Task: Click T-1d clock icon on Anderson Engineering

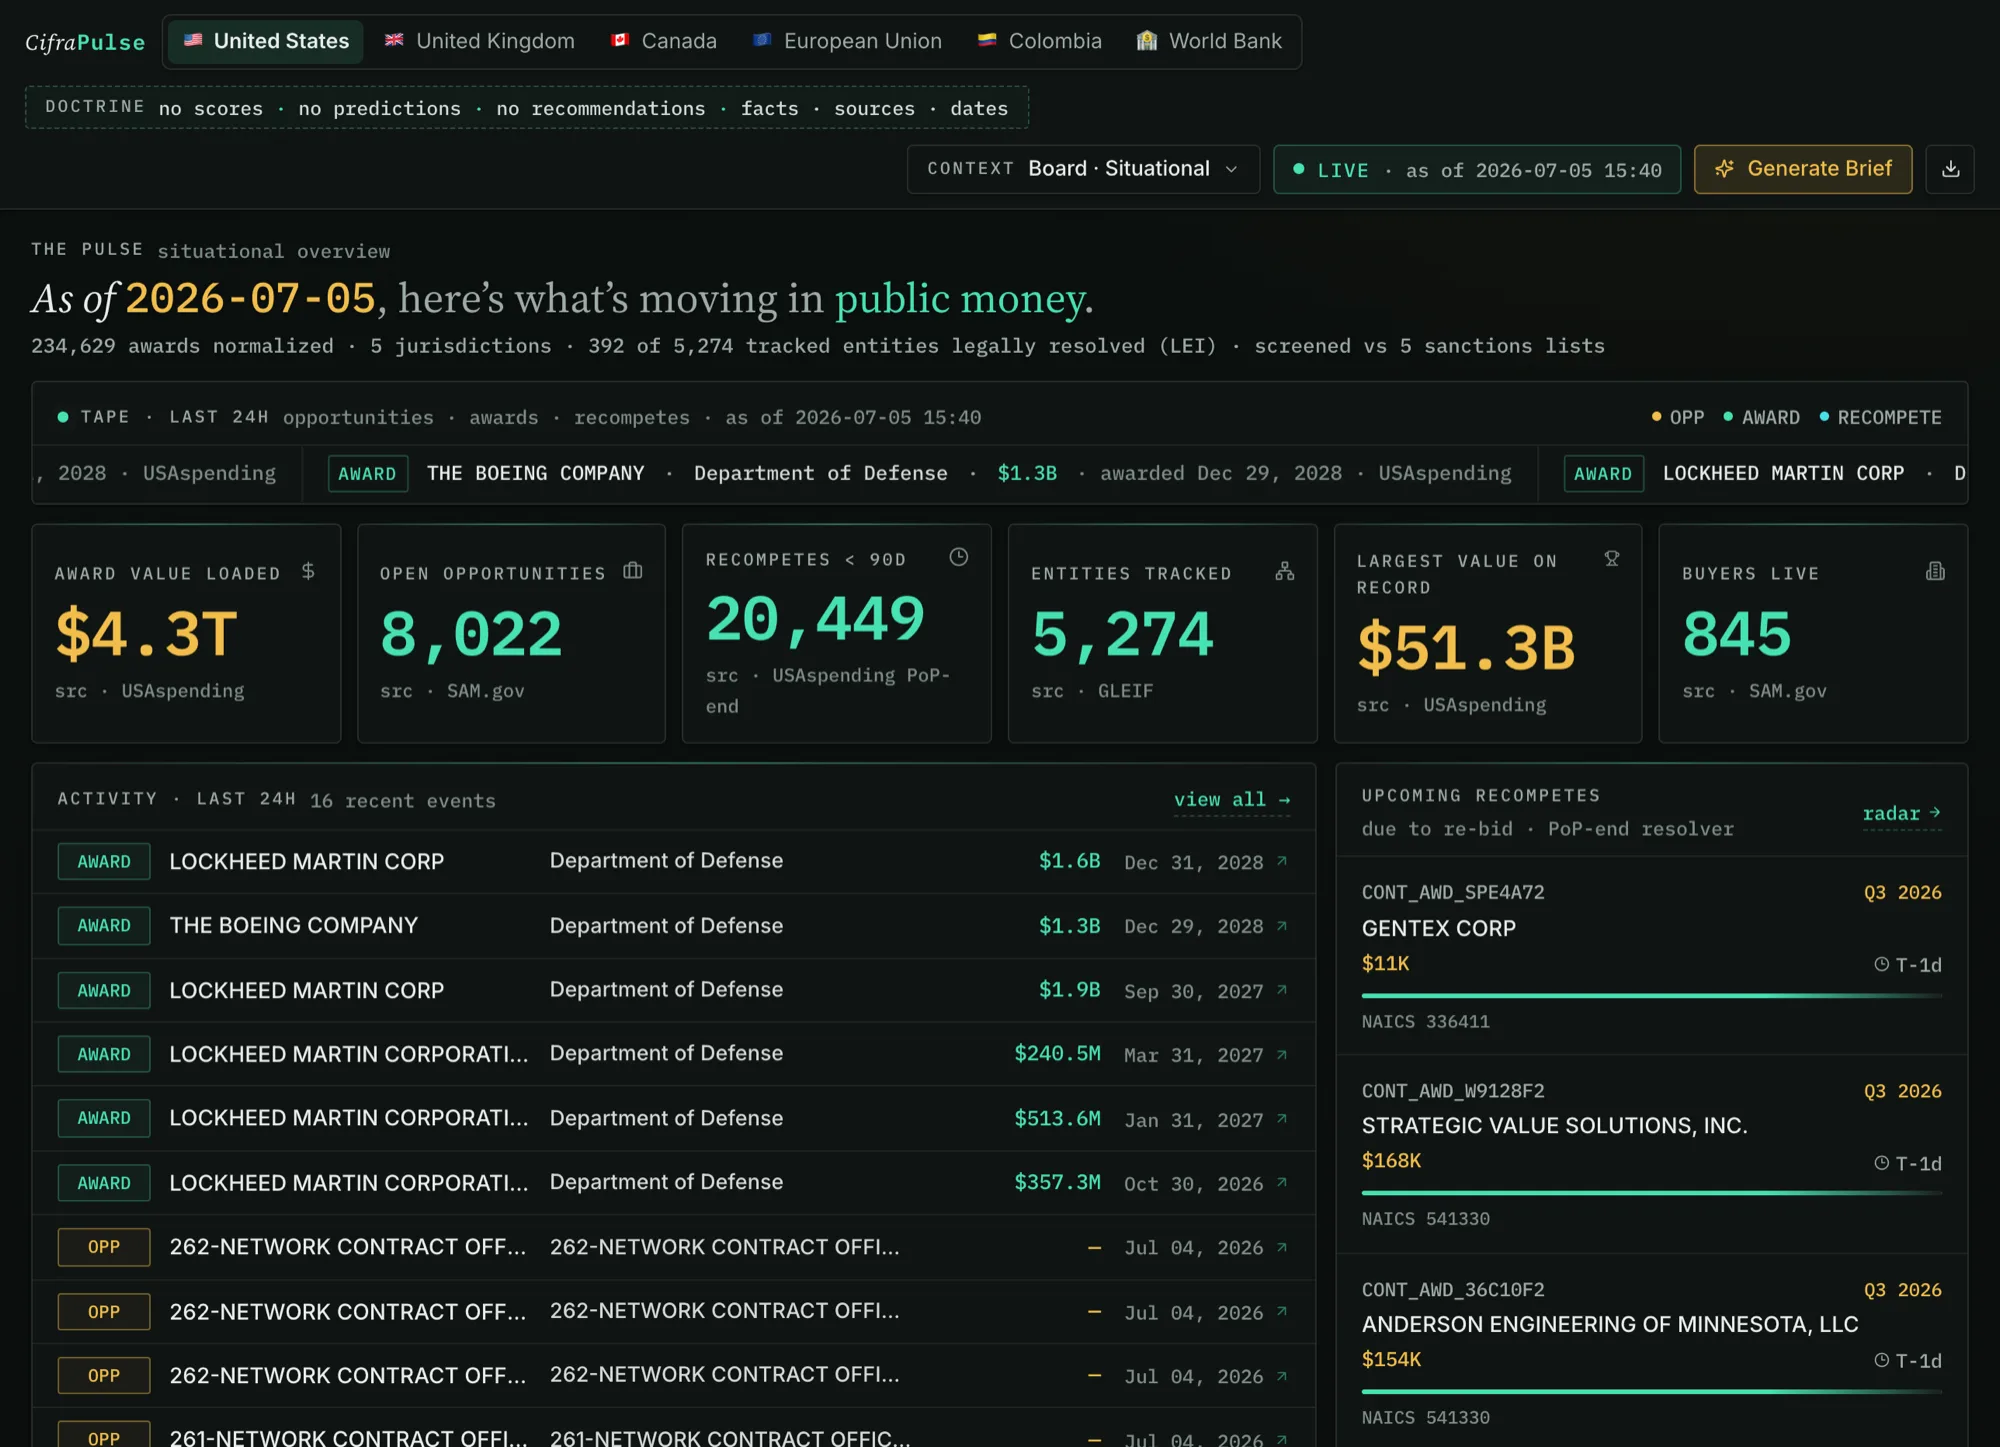Action: click(1881, 1360)
